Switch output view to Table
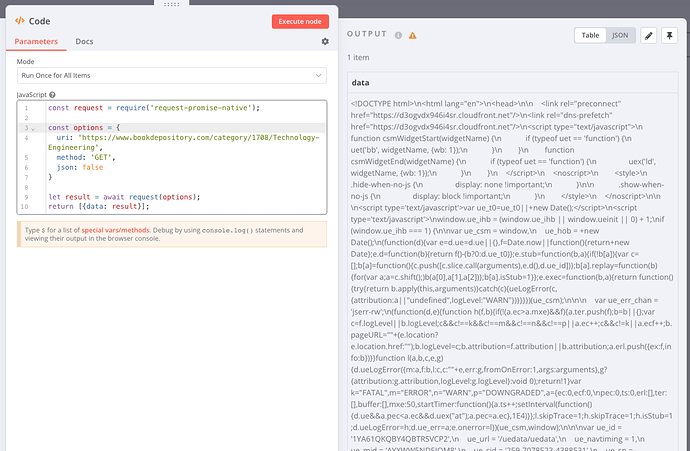Image resolution: width=690 pixels, height=451 pixels. 591,35
